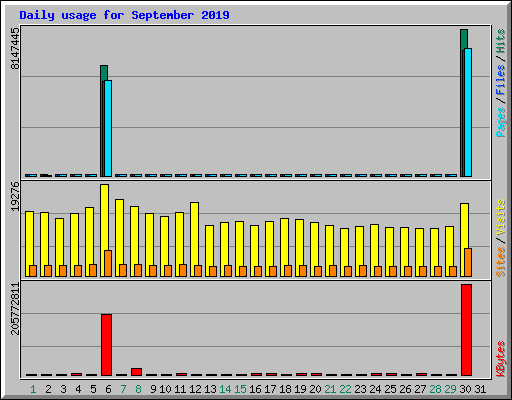Click the day label 25
Viewport: 512px width, 400px height.
pyautogui.click(x=390, y=389)
